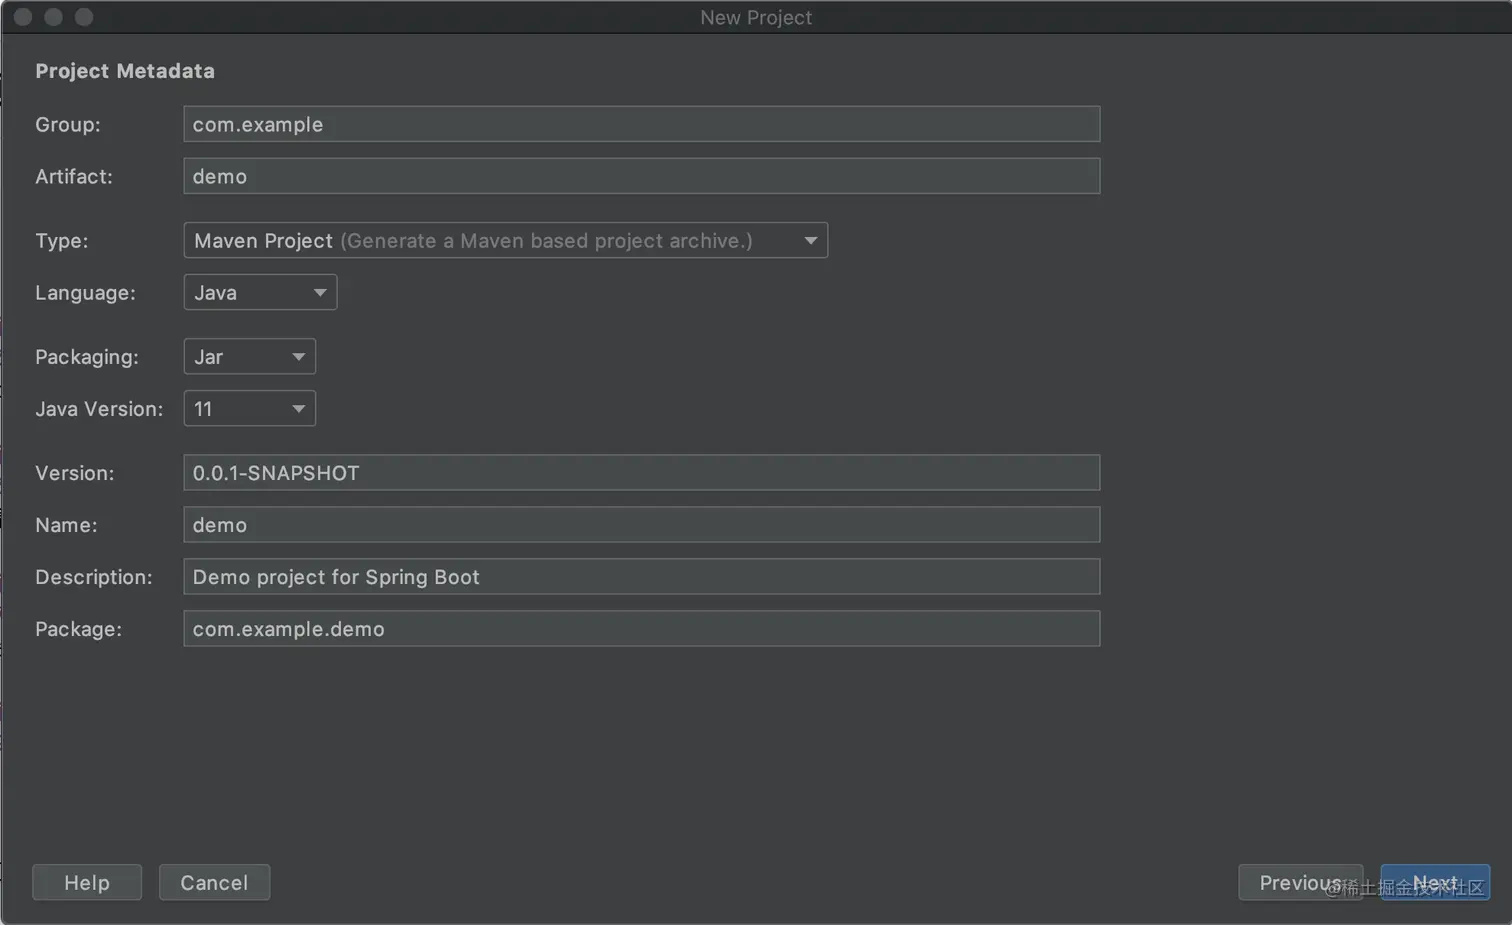Minimize the New Project window

[x=54, y=17]
